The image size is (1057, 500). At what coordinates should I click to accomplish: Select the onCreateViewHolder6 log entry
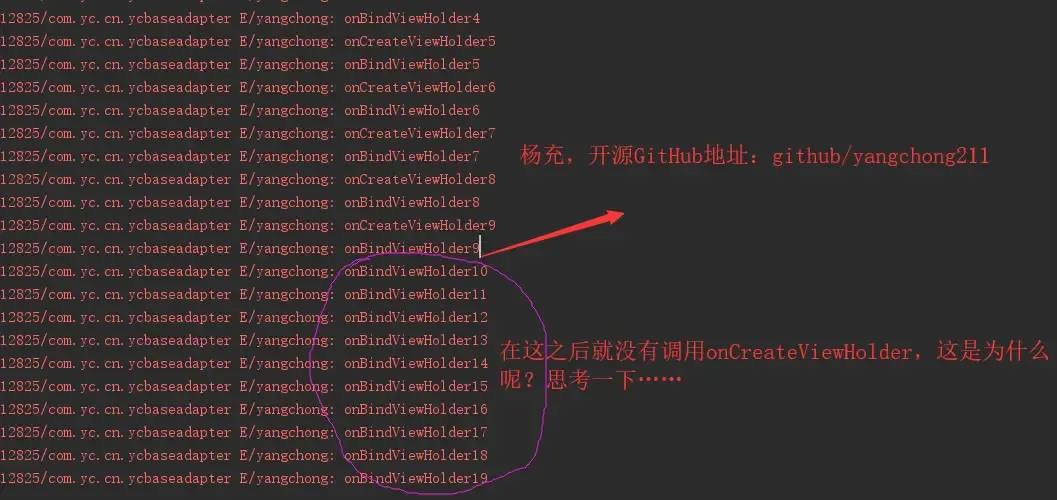(248, 87)
